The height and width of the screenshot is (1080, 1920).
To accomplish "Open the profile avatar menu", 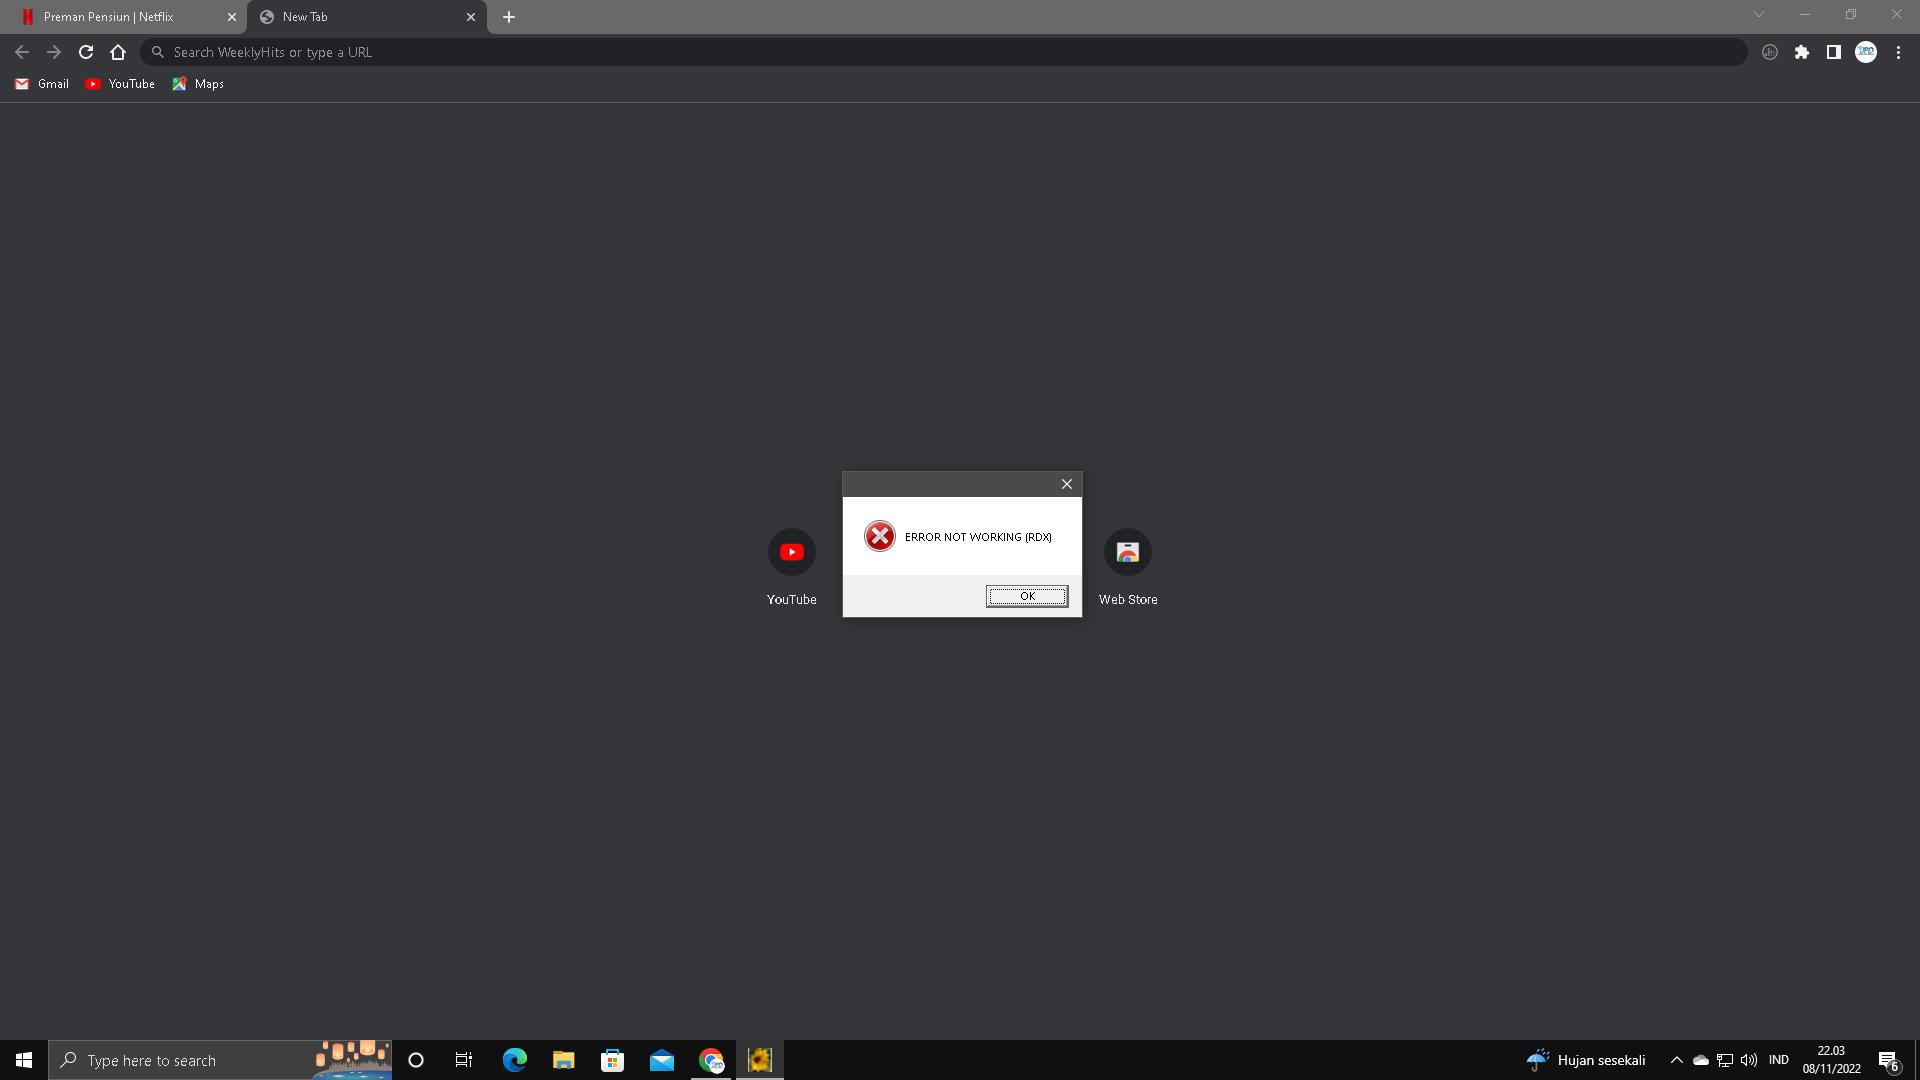I will (1865, 52).
